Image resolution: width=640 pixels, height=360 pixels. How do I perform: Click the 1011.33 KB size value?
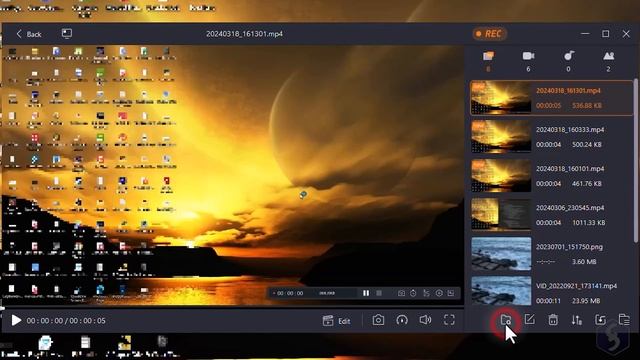tap(589, 223)
